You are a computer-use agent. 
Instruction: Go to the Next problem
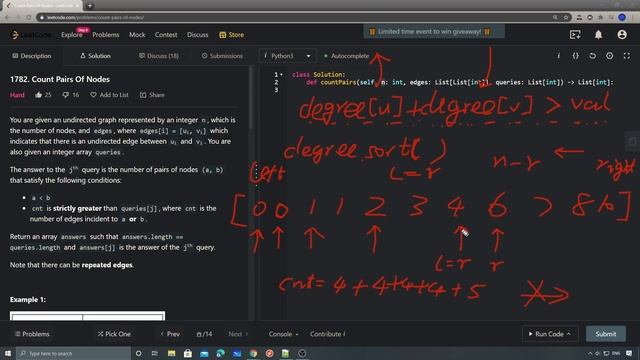coord(238,334)
